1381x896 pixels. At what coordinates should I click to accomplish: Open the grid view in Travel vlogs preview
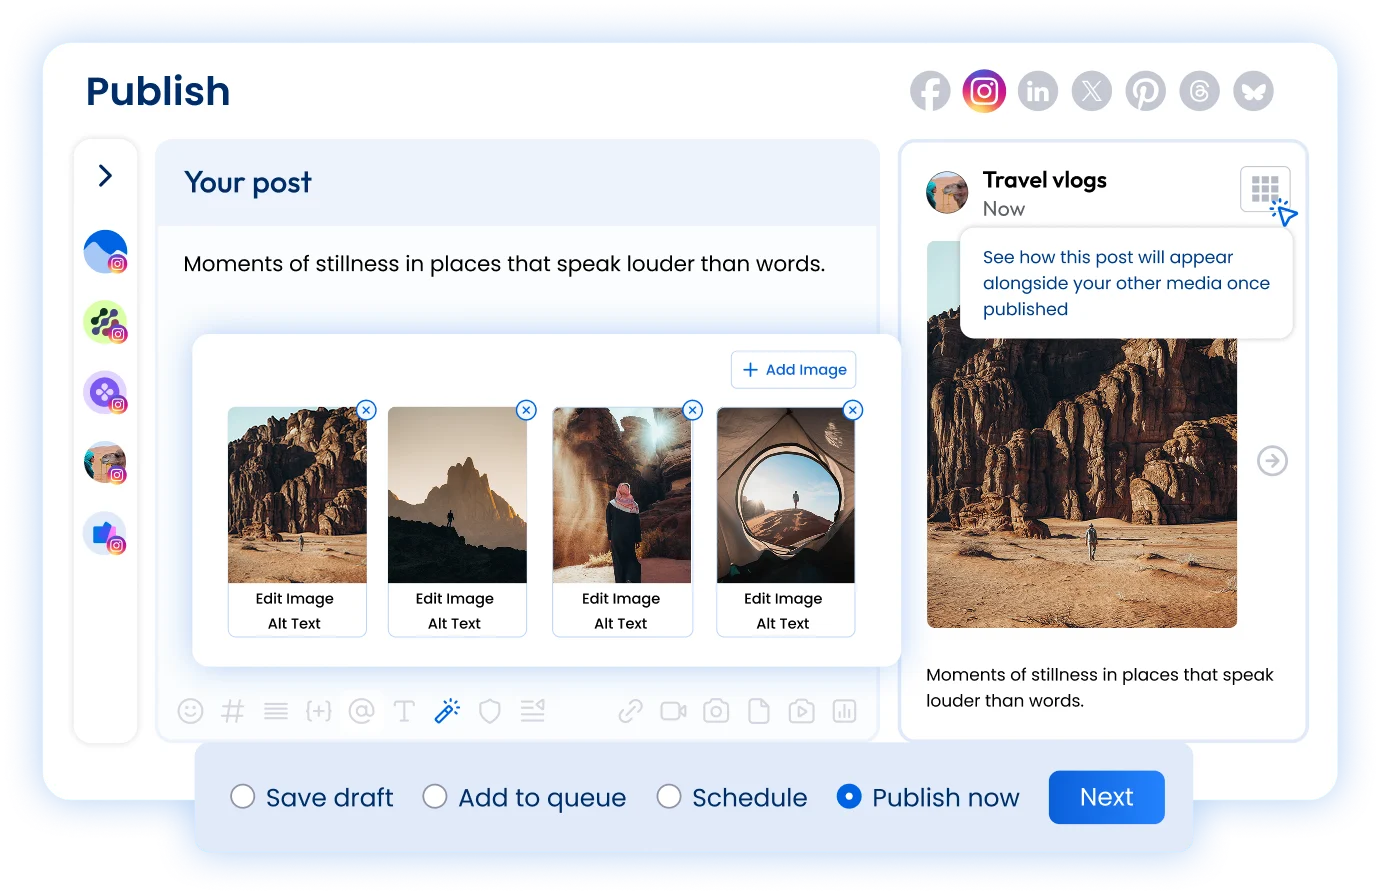click(1265, 189)
